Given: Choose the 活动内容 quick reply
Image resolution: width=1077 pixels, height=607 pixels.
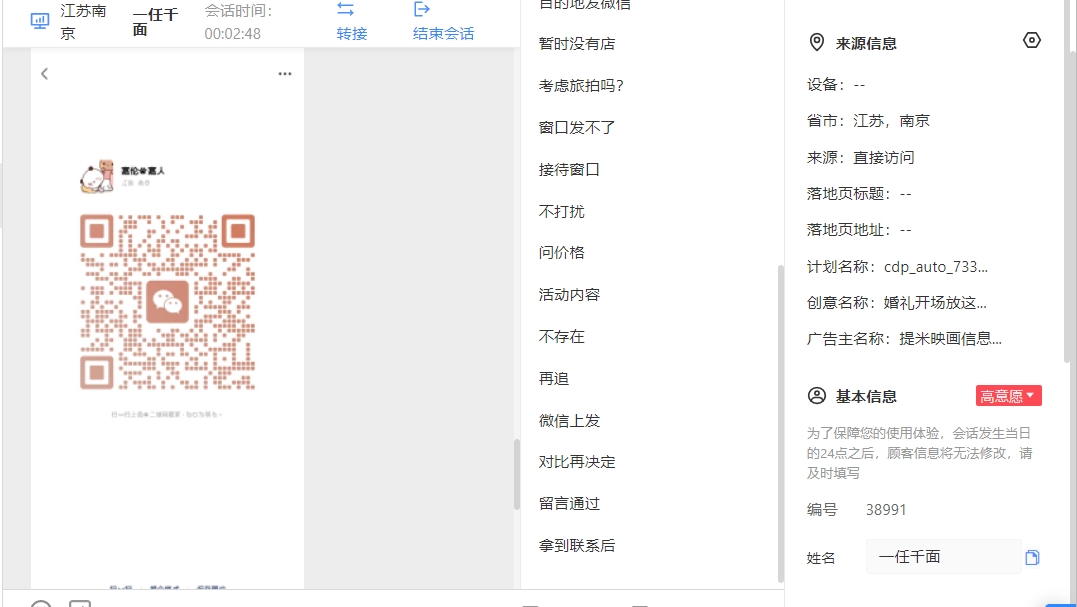Looking at the screenshot, I should pos(569,295).
